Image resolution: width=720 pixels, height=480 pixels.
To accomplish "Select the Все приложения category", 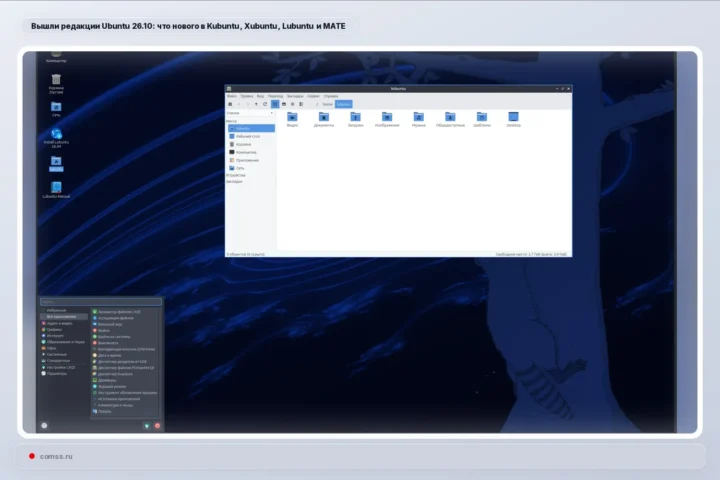I will point(64,317).
